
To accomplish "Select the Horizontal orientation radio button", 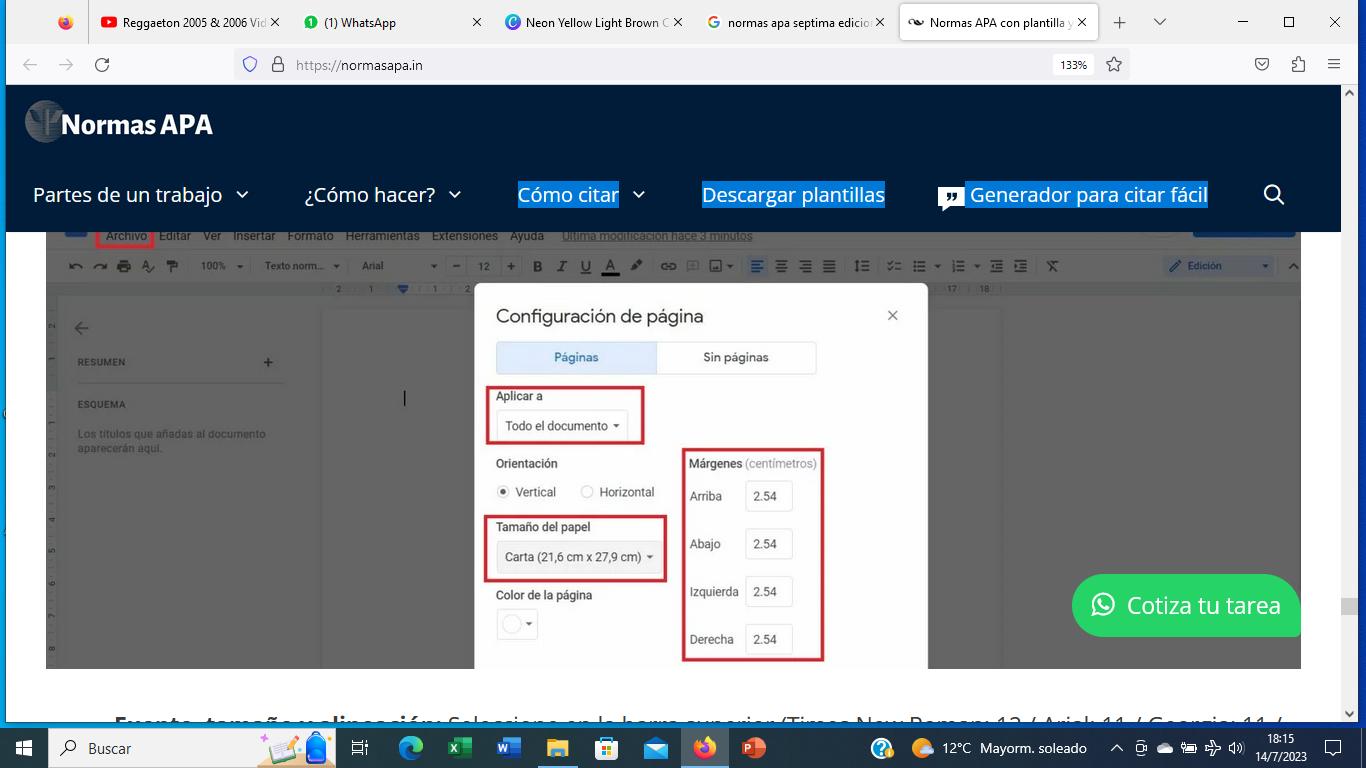I will click(x=587, y=492).
